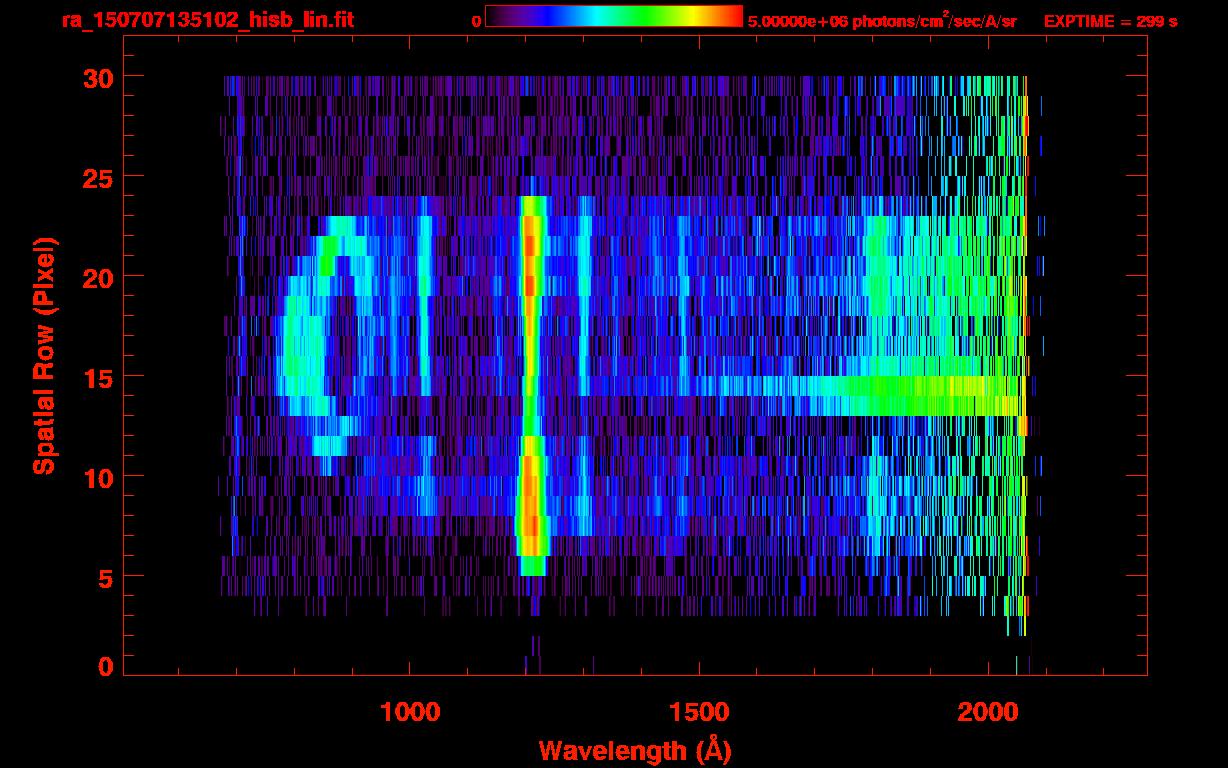Click the EXPTIME = 299 s text
This screenshot has width=1228, height=768.
coord(1110,21)
